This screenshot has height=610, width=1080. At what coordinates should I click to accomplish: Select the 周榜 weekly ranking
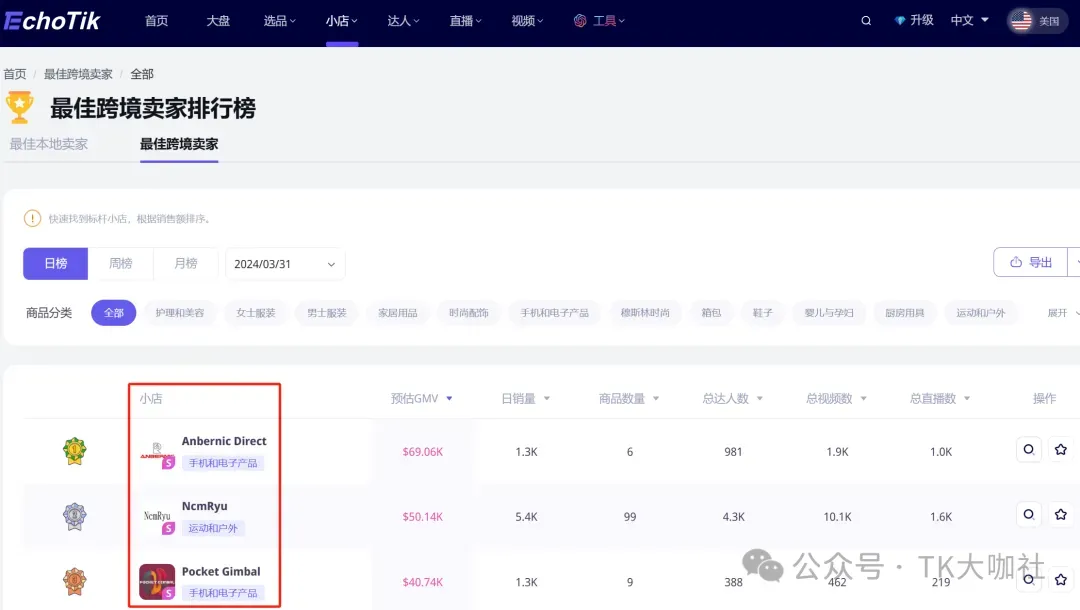pyautogui.click(x=121, y=264)
